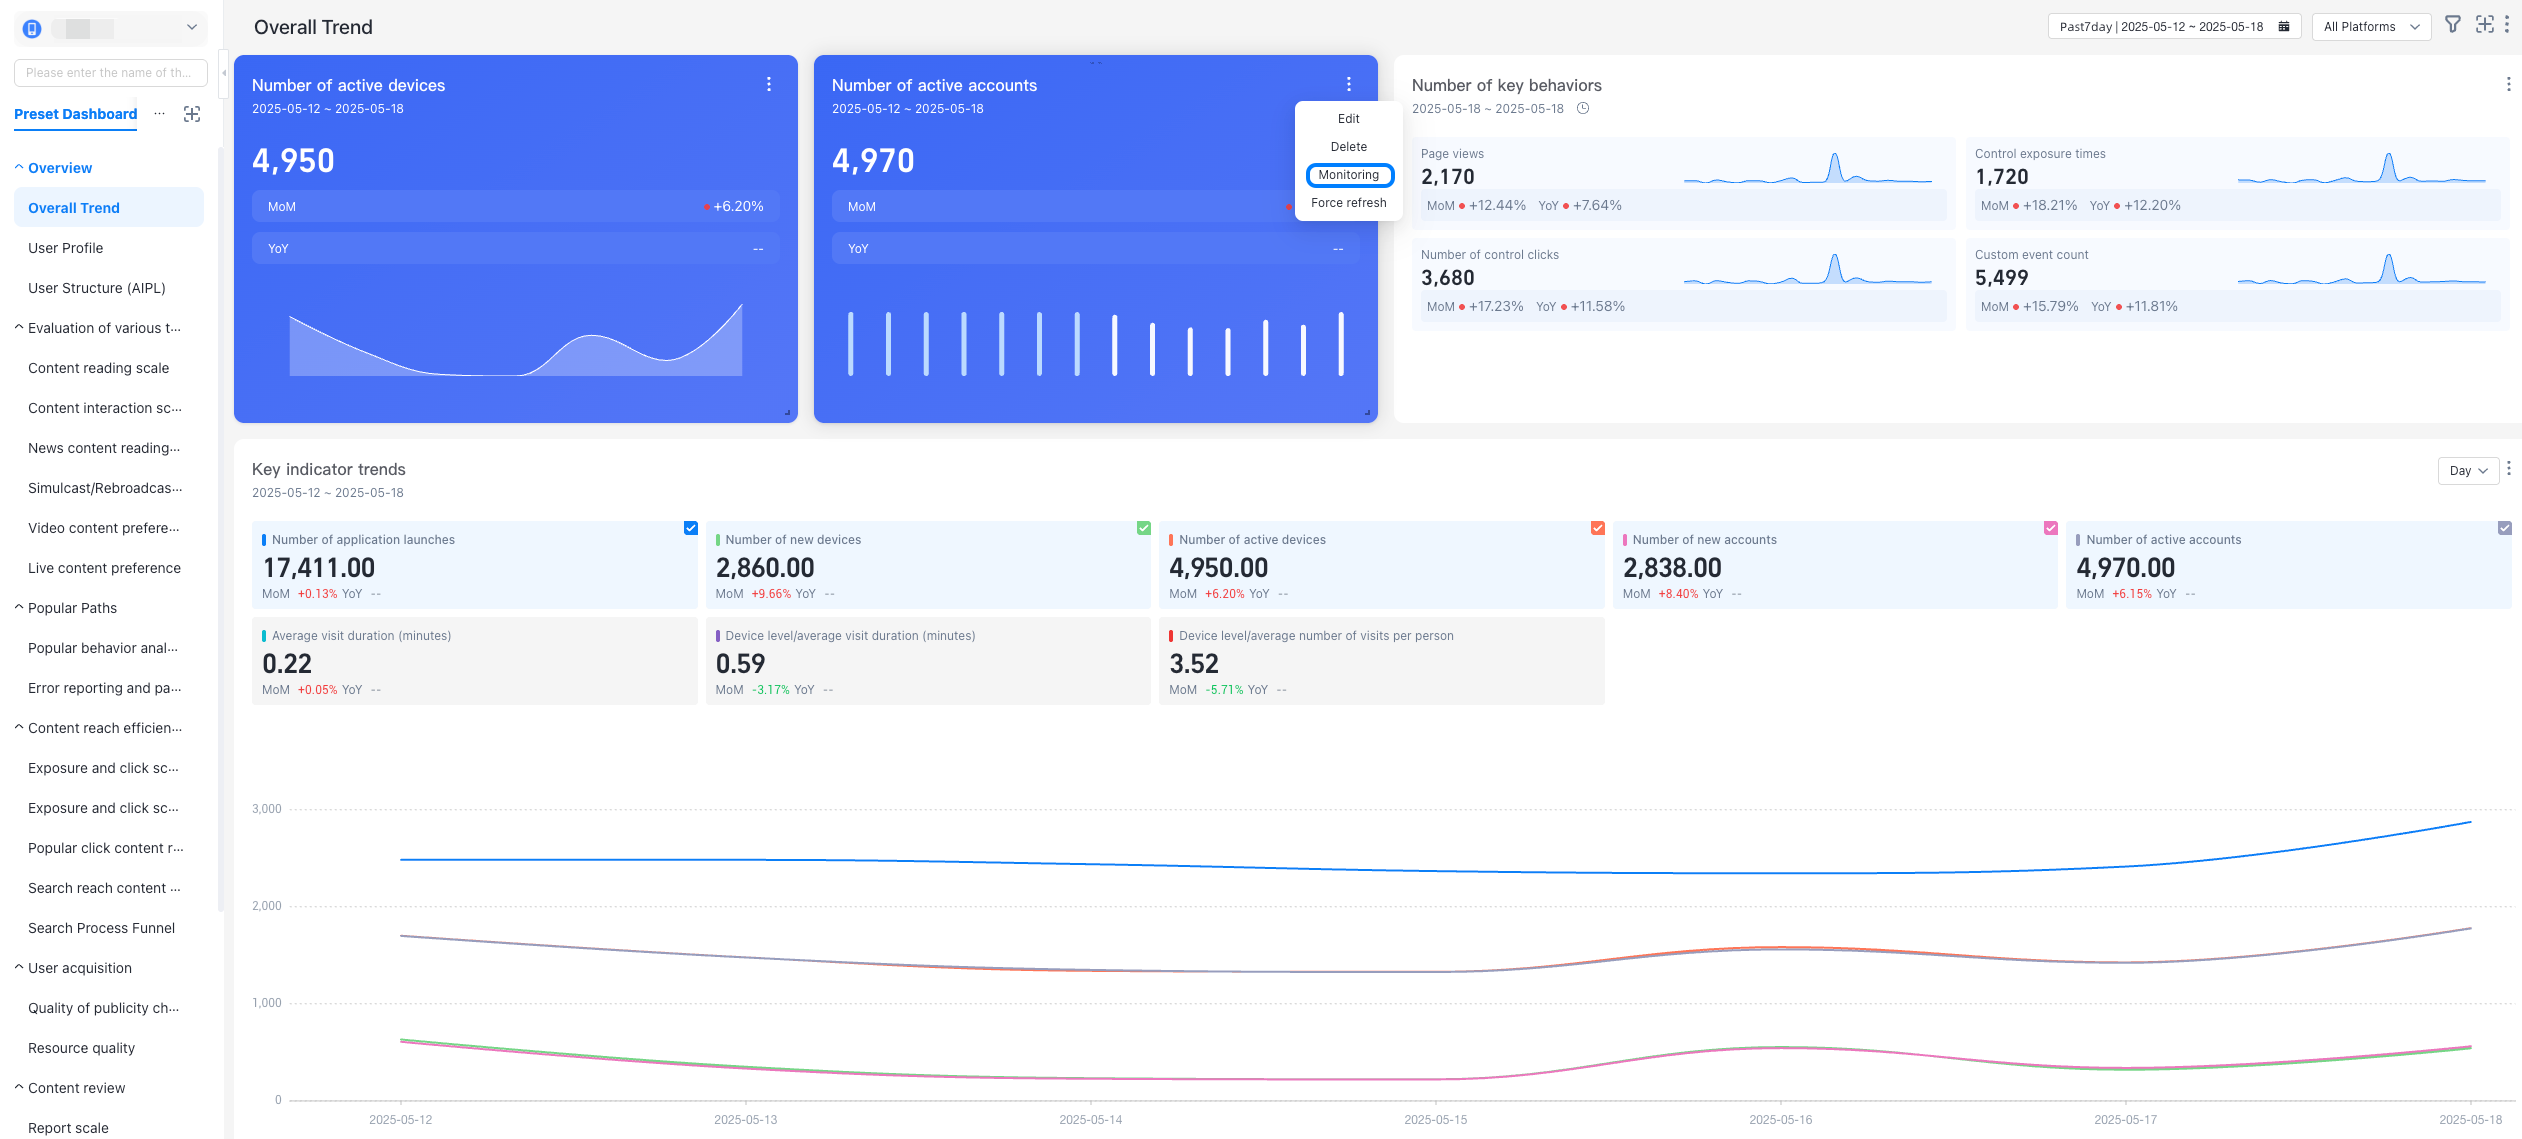Open the User Profile page

click(x=66, y=248)
